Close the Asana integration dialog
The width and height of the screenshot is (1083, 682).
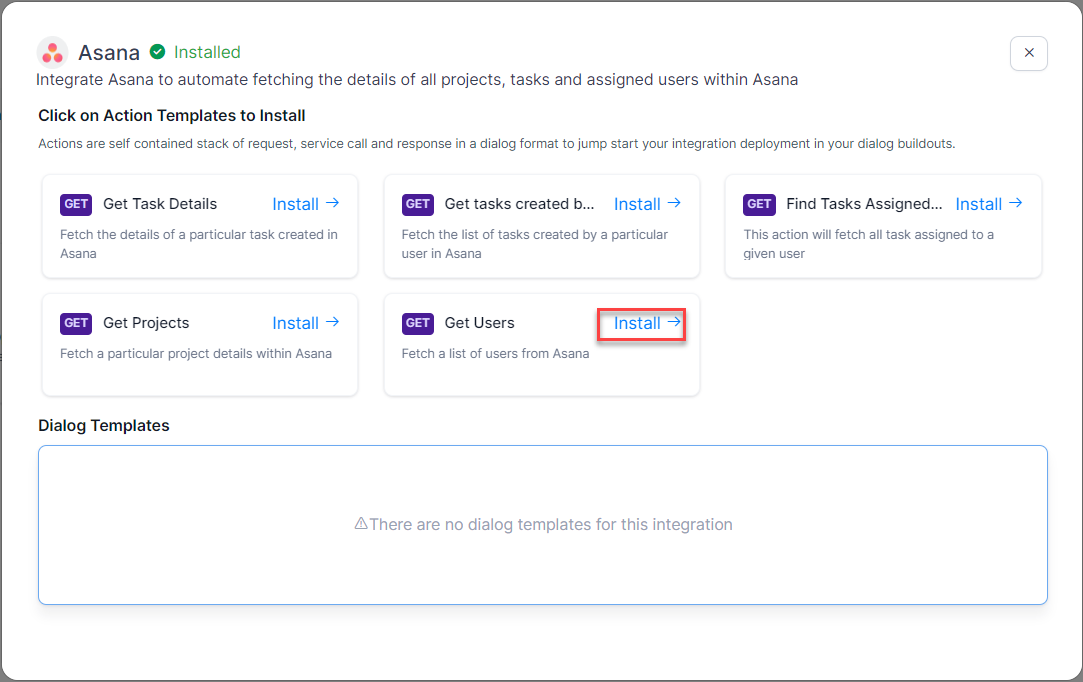pos(1028,53)
